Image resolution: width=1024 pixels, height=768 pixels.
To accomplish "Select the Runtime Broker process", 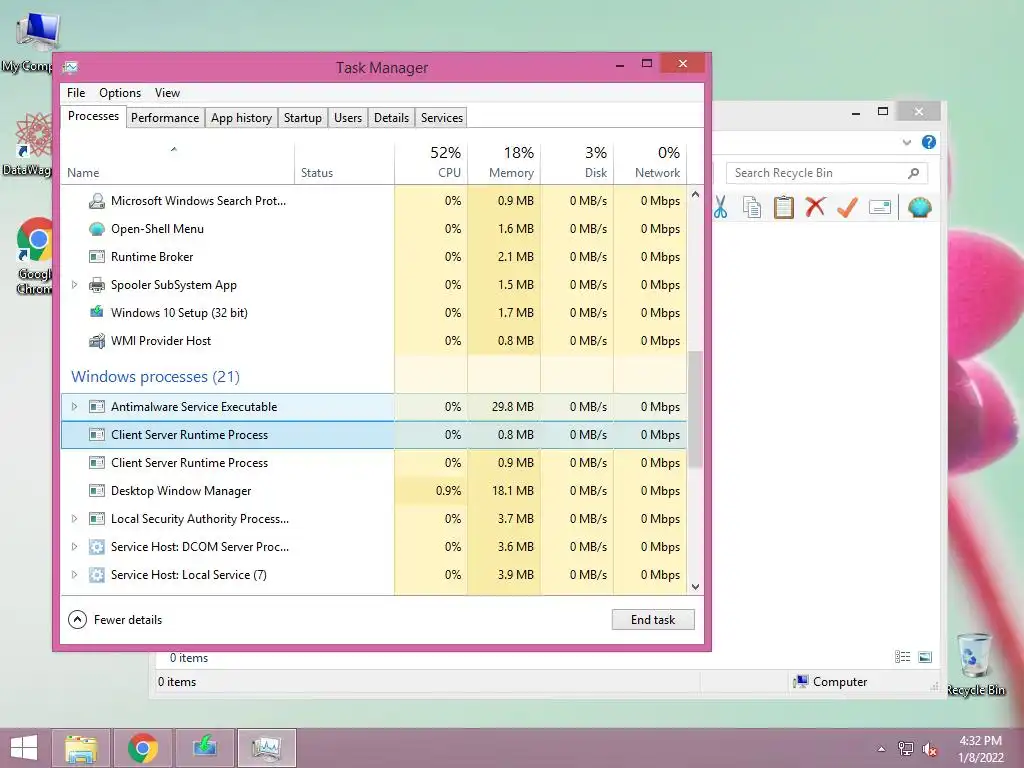I will (374, 257).
